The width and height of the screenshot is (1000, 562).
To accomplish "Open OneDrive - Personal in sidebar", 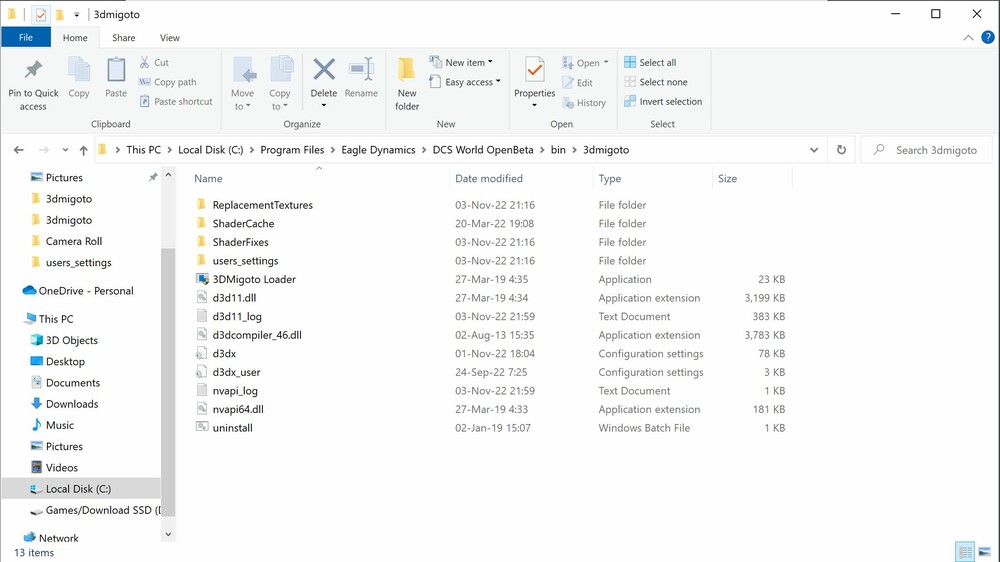I will pos(78,291).
